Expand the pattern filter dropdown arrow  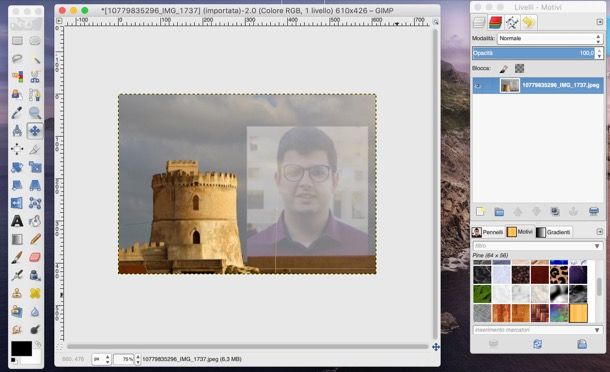(597, 246)
